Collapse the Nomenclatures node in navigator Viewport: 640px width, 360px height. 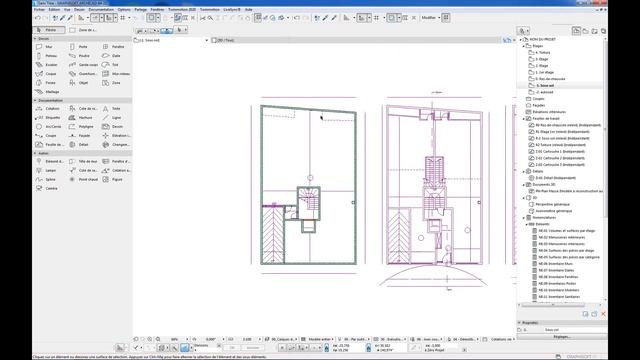click(524, 218)
